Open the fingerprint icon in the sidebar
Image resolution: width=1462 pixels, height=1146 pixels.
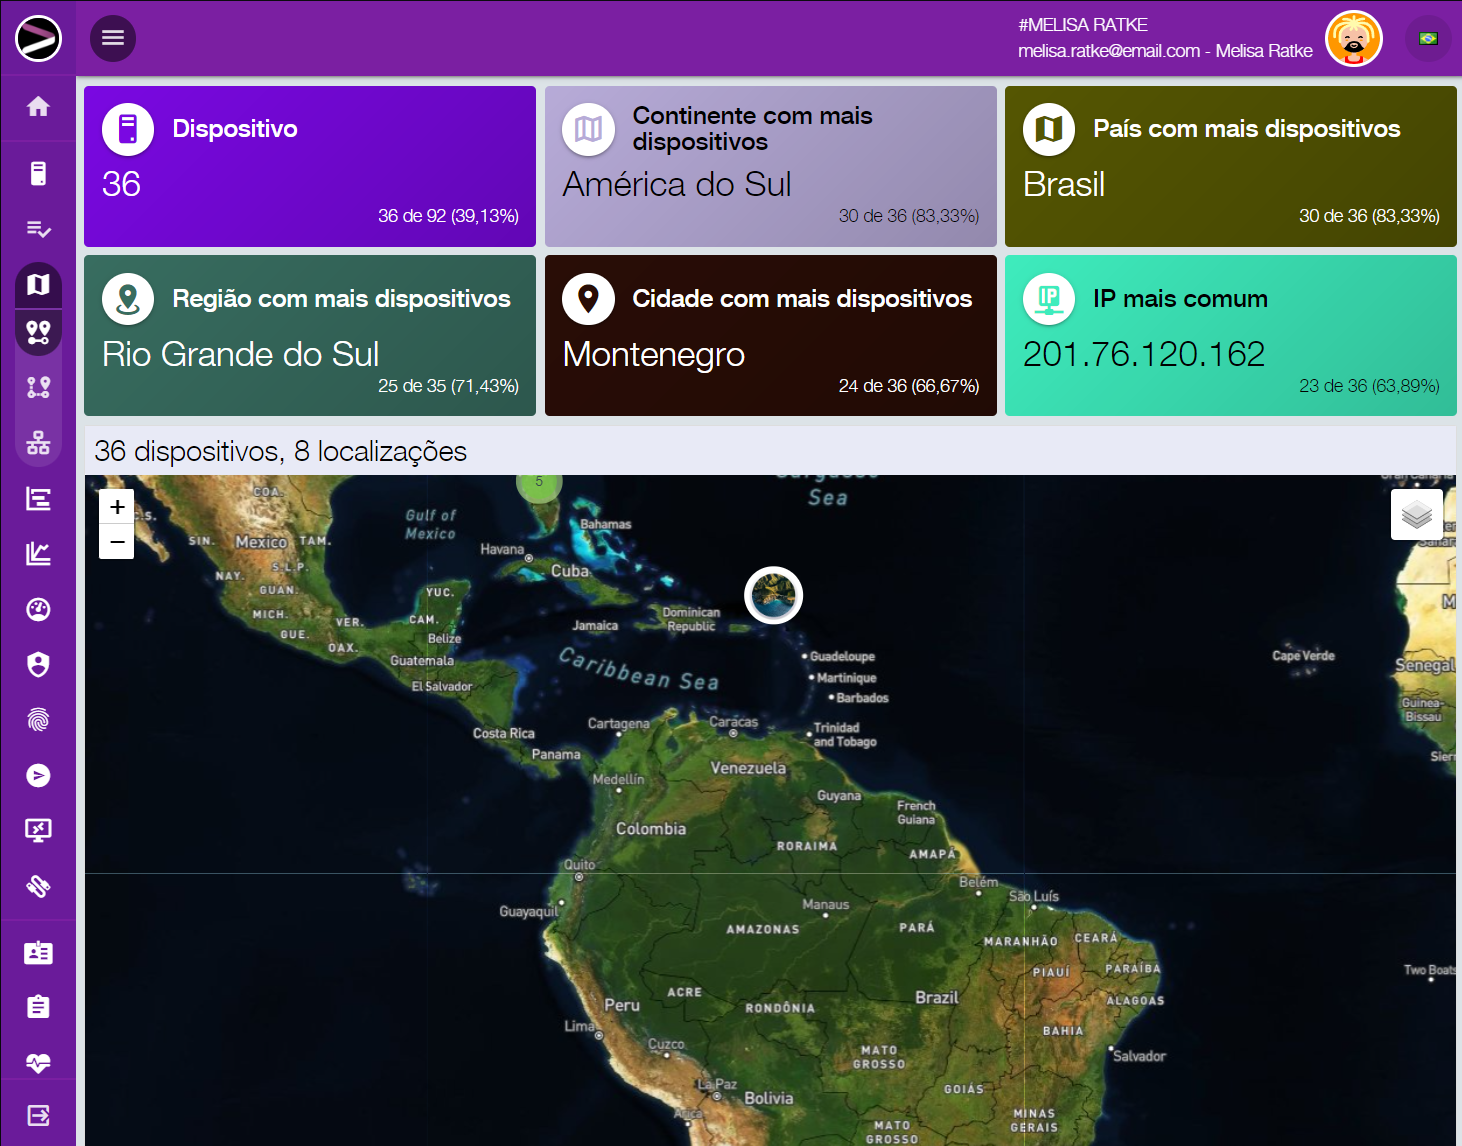[38, 720]
